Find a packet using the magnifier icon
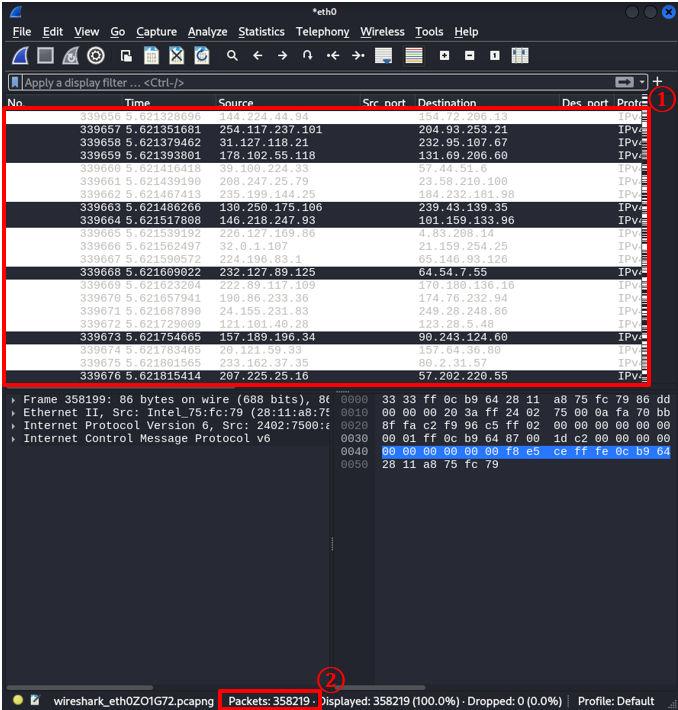This screenshot has height=710, width=678. pyautogui.click(x=232, y=56)
